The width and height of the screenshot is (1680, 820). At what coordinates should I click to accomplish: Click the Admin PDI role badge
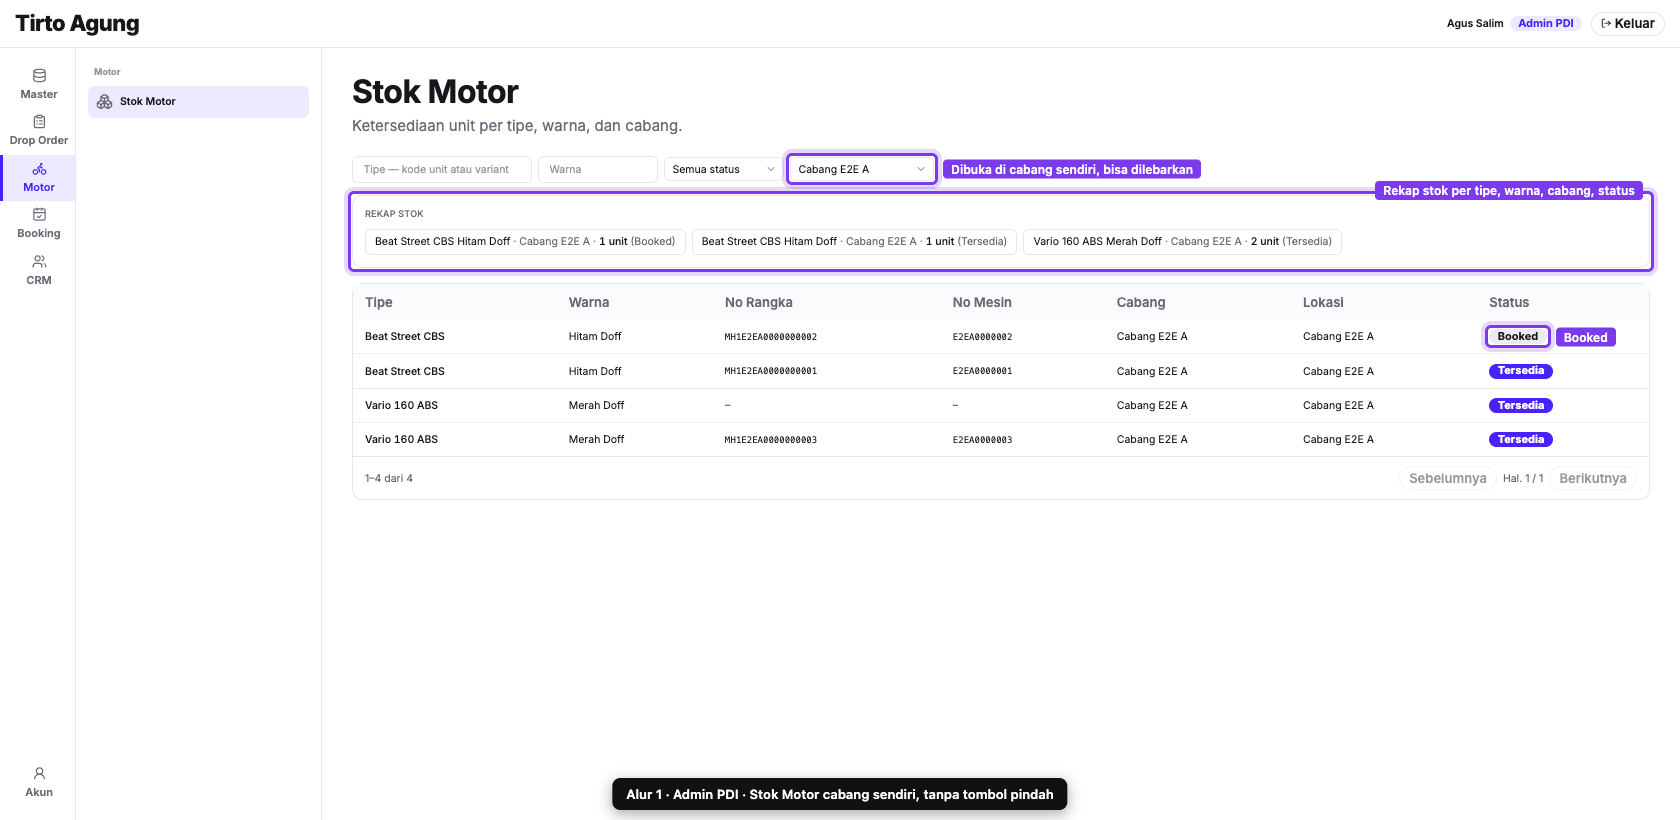(x=1545, y=23)
